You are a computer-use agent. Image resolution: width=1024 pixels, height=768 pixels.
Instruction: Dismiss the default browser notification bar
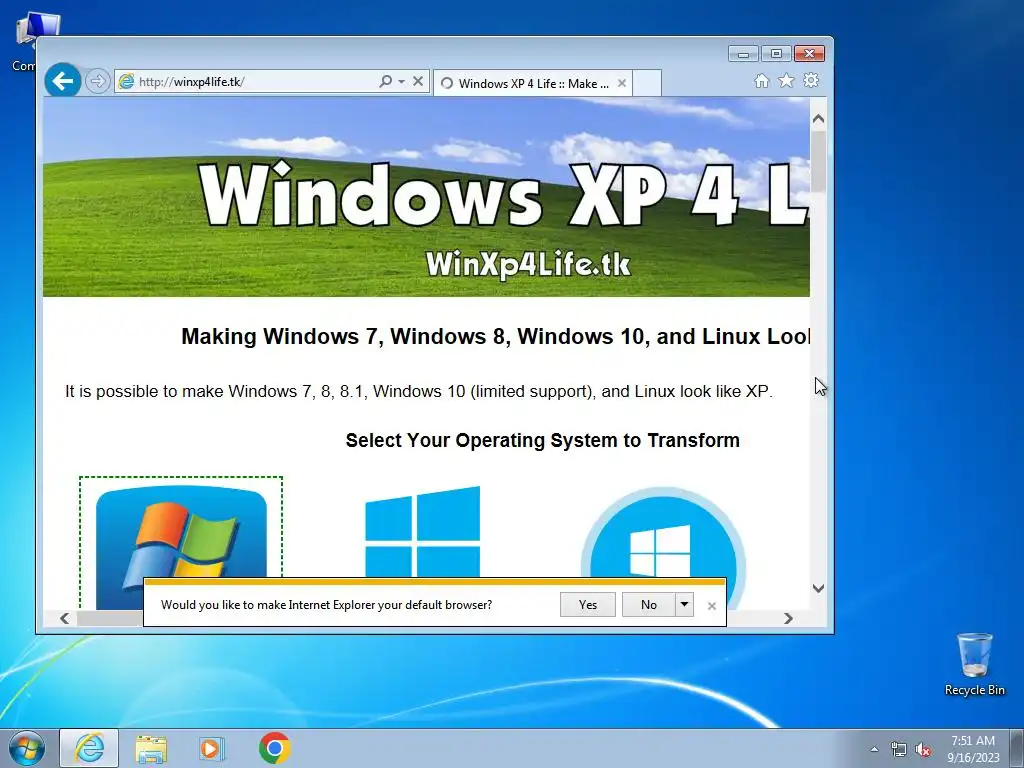pyautogui.click(x=712, y=606)
